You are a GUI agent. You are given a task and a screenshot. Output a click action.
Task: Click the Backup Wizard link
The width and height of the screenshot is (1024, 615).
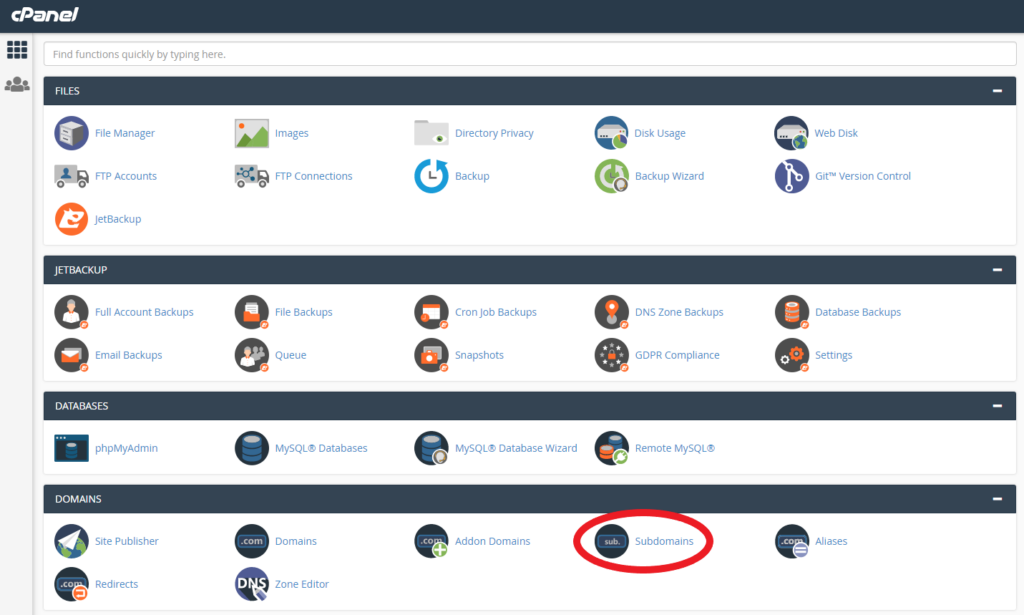669,176
